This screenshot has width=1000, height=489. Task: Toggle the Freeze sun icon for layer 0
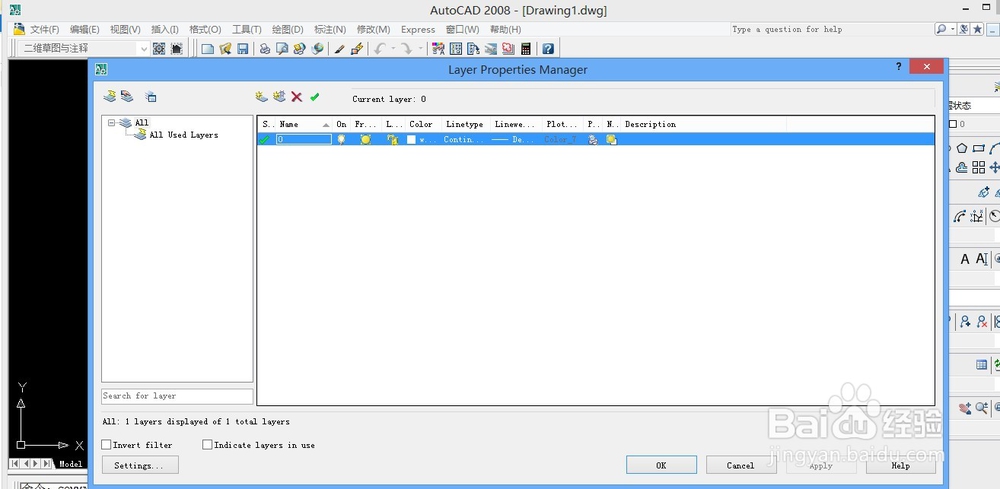365,140
